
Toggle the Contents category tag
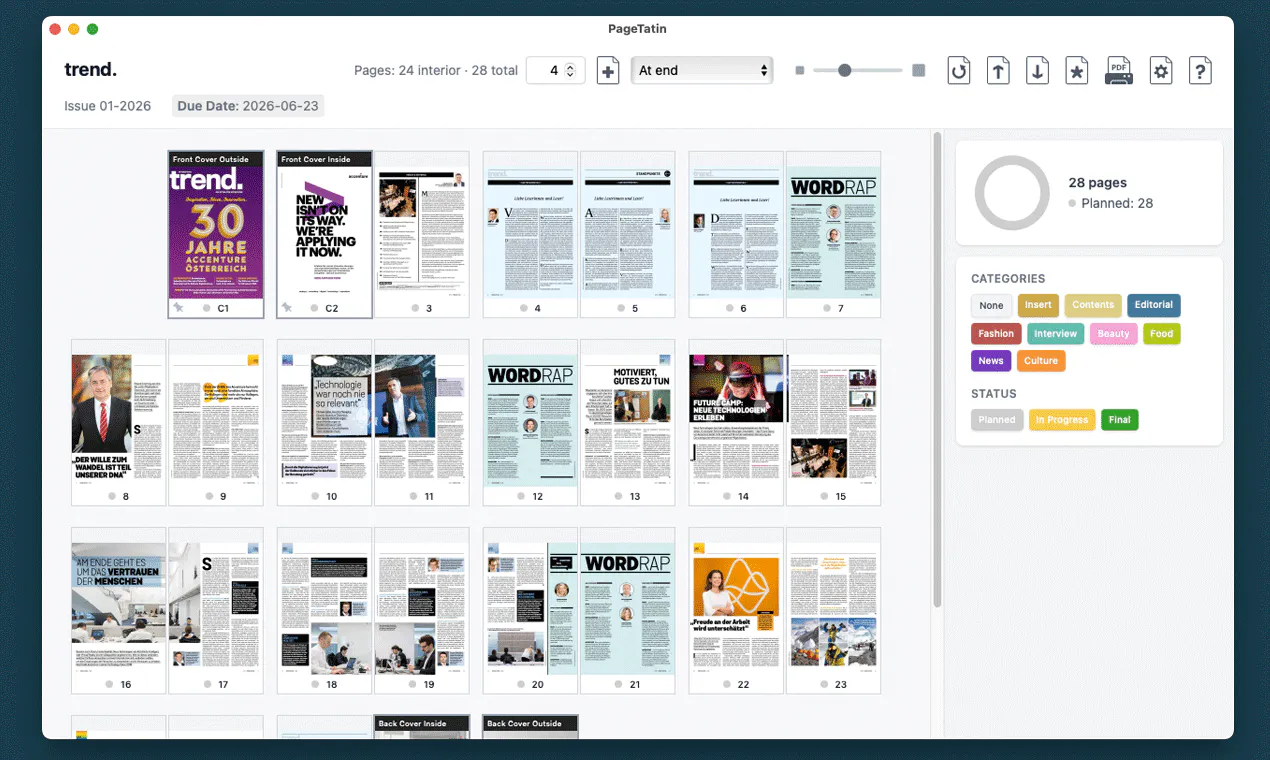coord(1093,305)
